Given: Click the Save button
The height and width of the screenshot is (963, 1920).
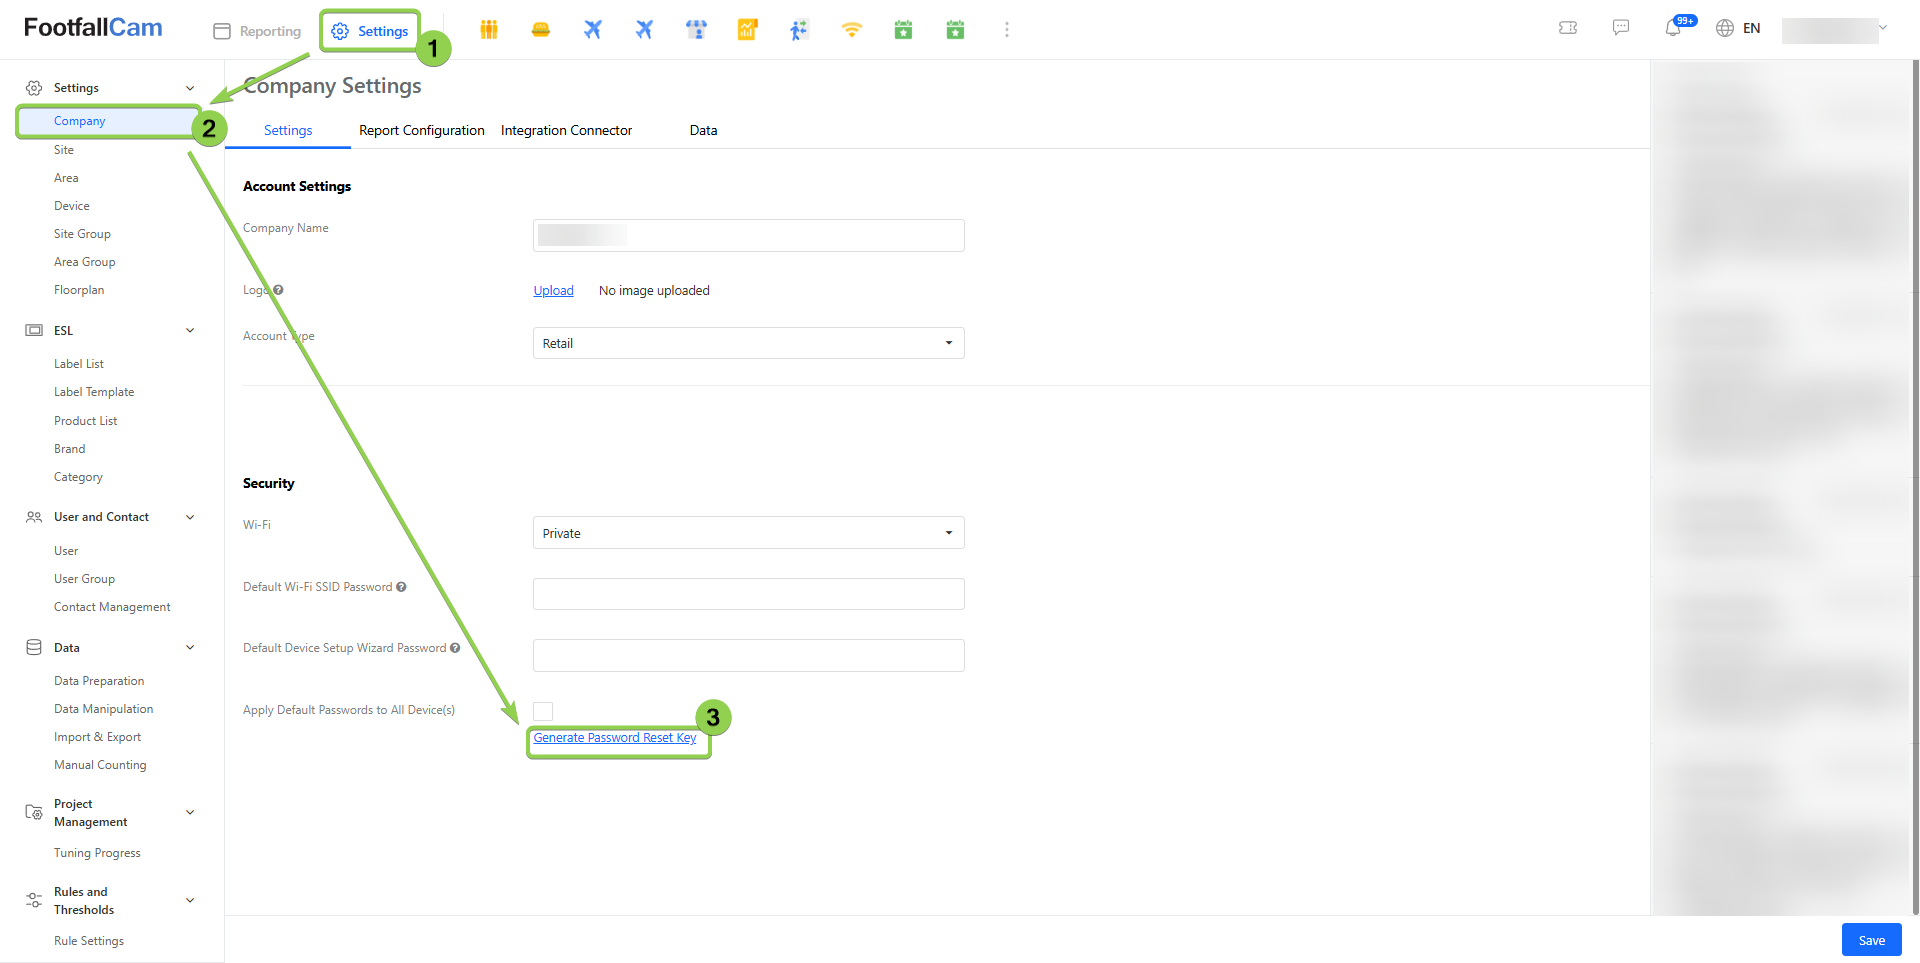Looking at the screenshot, I should click(x=1871, y=940).
